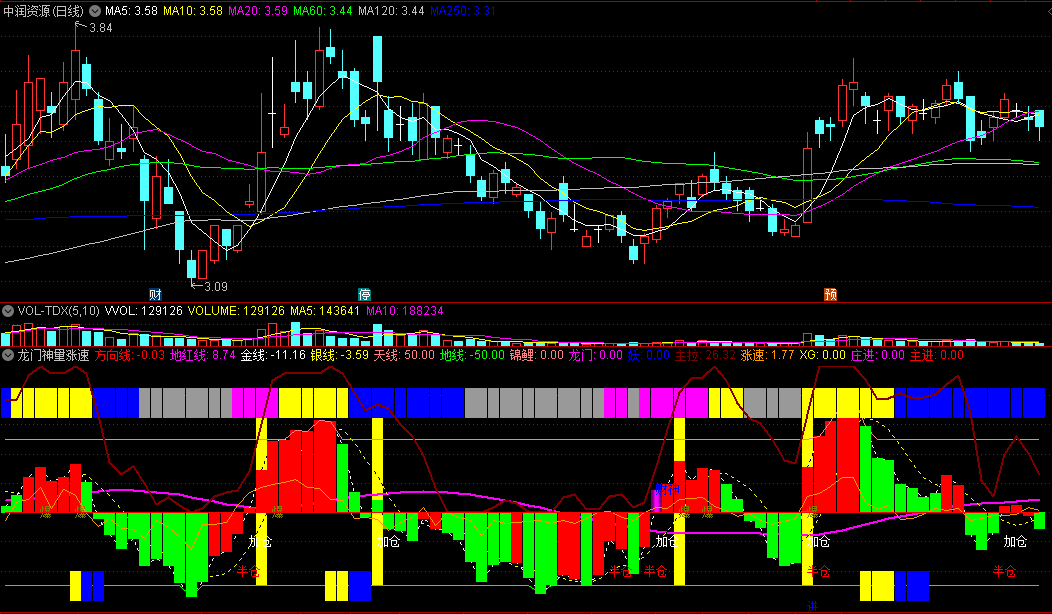Click the orange 预 info marker
The image size is (1052, 614).
point(831,294)
